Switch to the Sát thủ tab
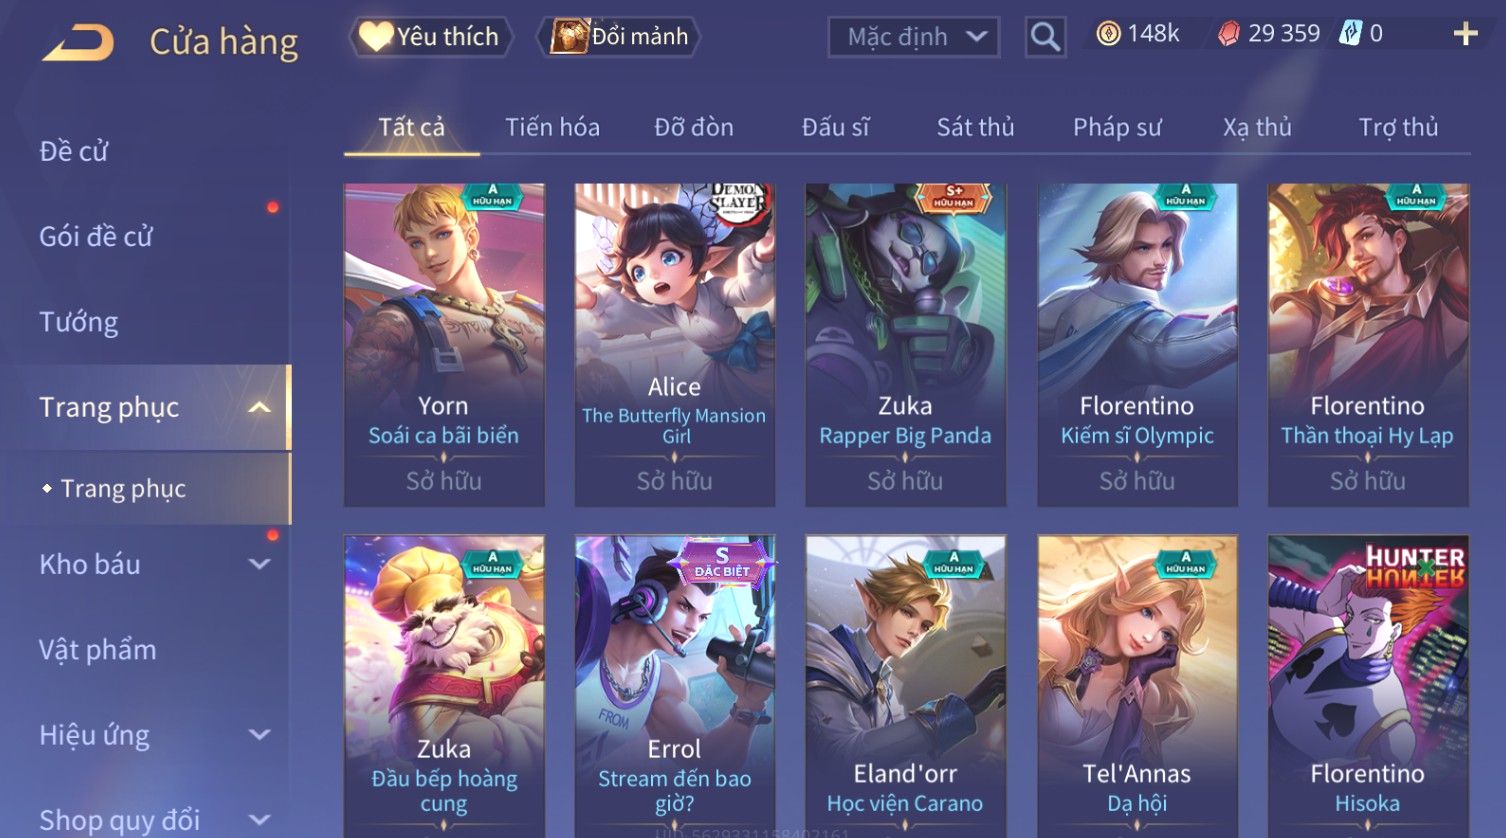The image size is (1506, 838). pyautogui.click(x=975, y=127)
